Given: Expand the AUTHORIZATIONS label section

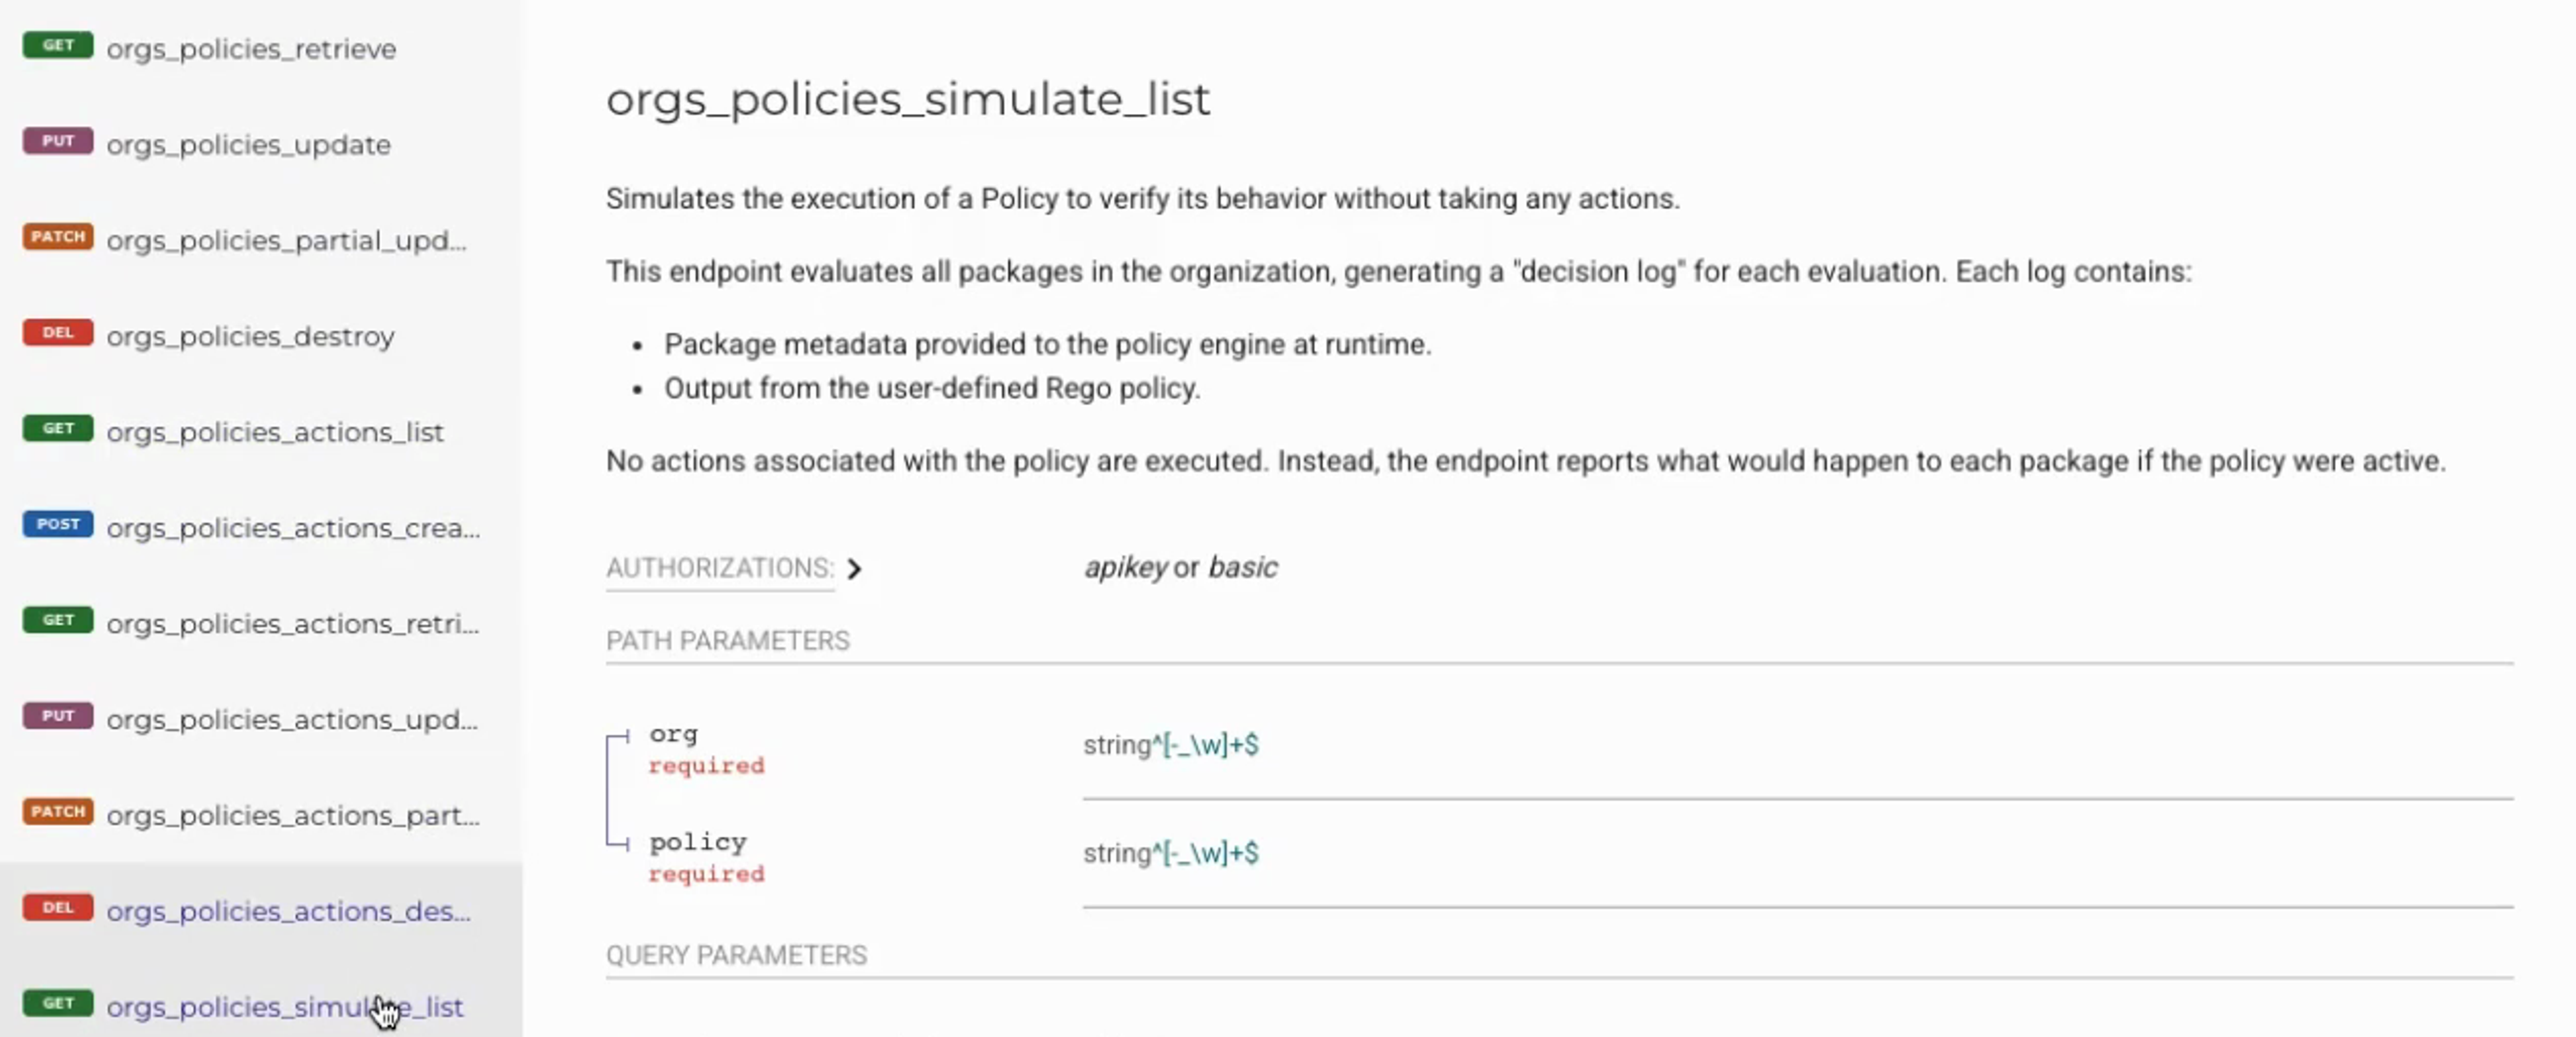Looking at the screenshot, I should [x=719, y=568].
